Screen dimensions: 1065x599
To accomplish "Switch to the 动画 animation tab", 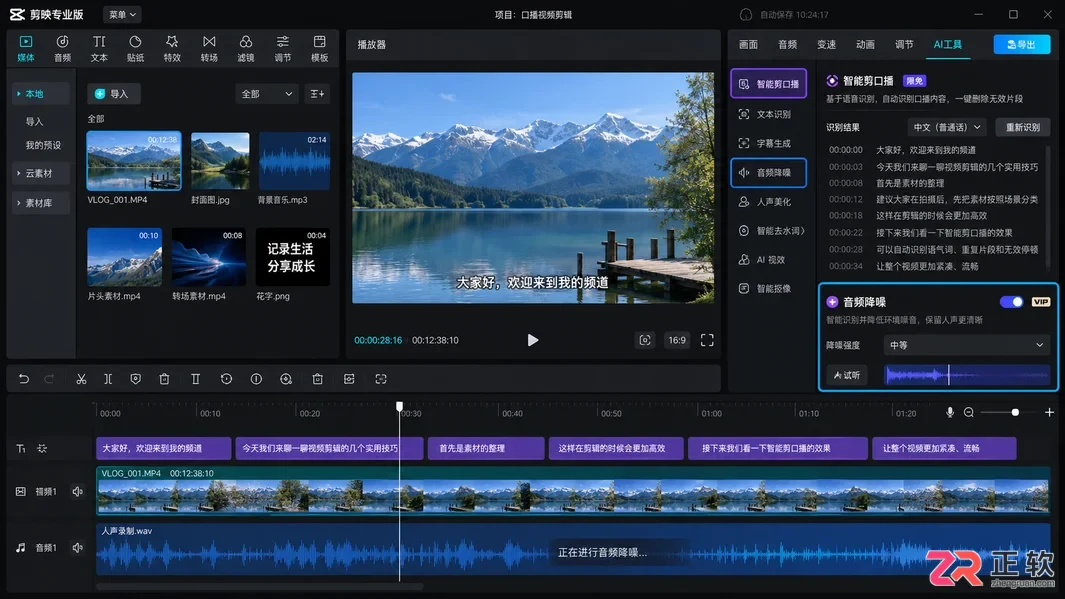I will [865, 45].
